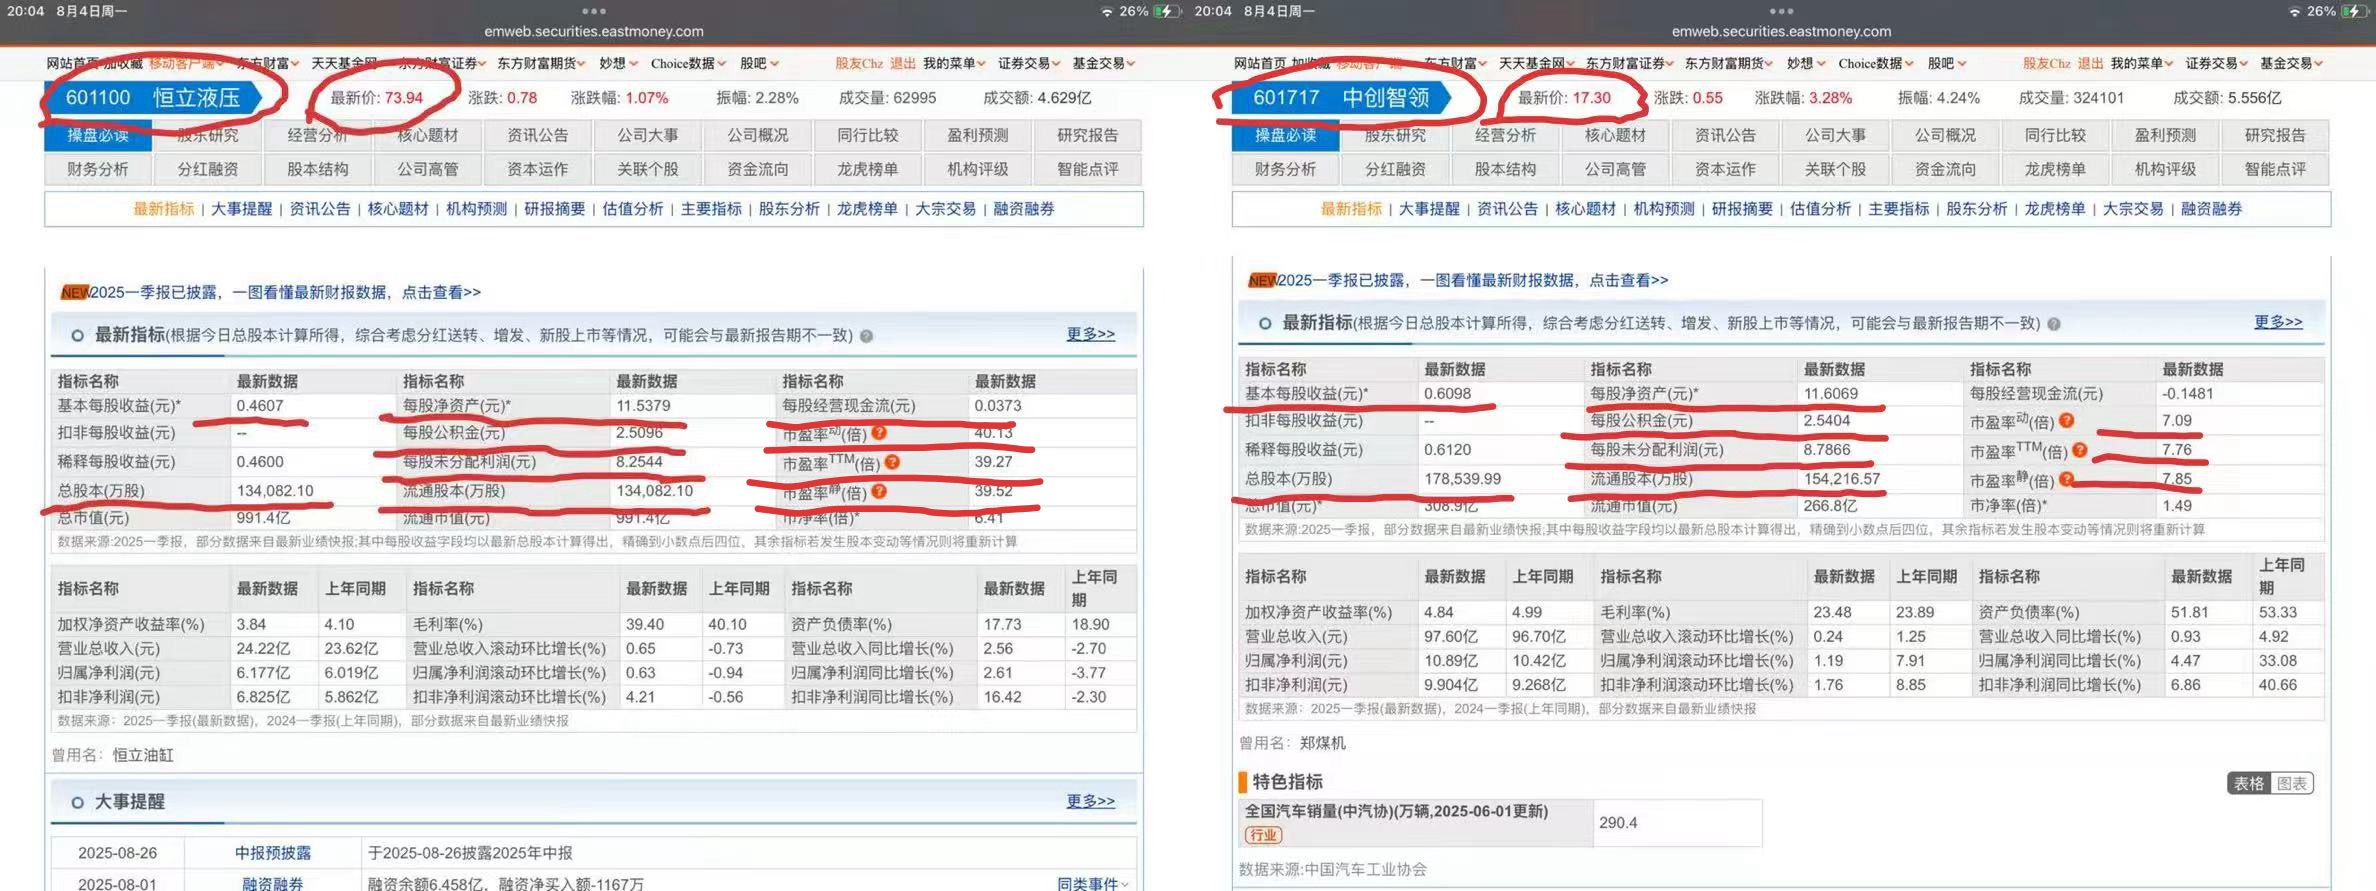
Task: Expand 股吧 dropdown on left page
Action: click(x=759, y=64)
